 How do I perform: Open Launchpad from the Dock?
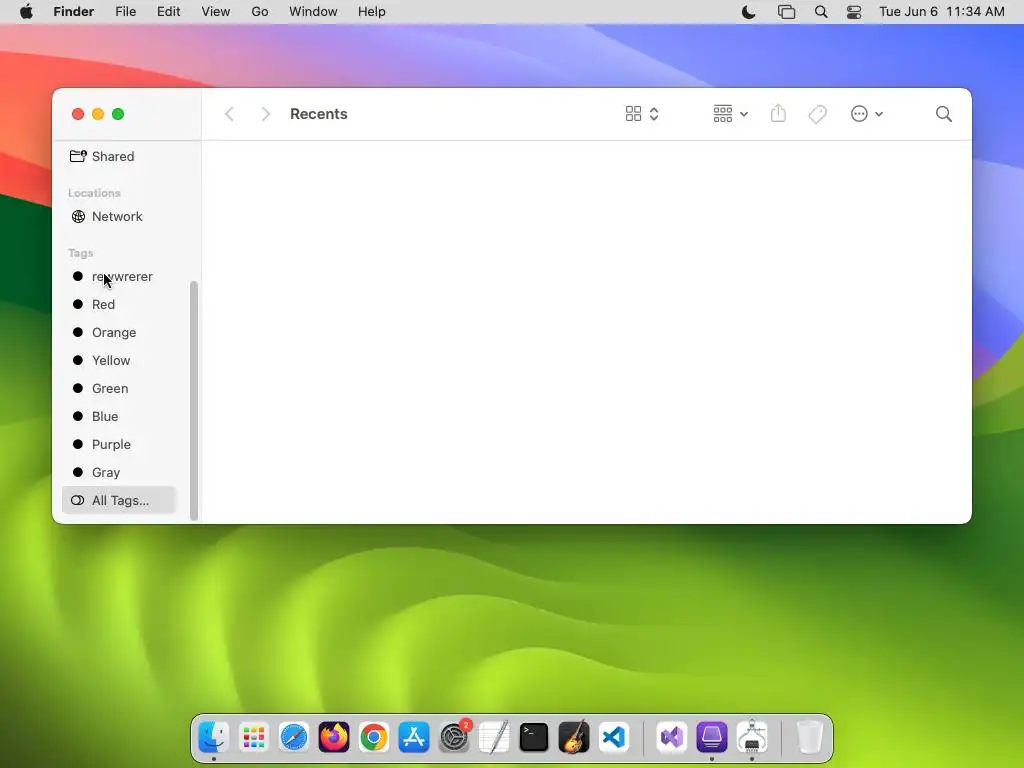253,737
